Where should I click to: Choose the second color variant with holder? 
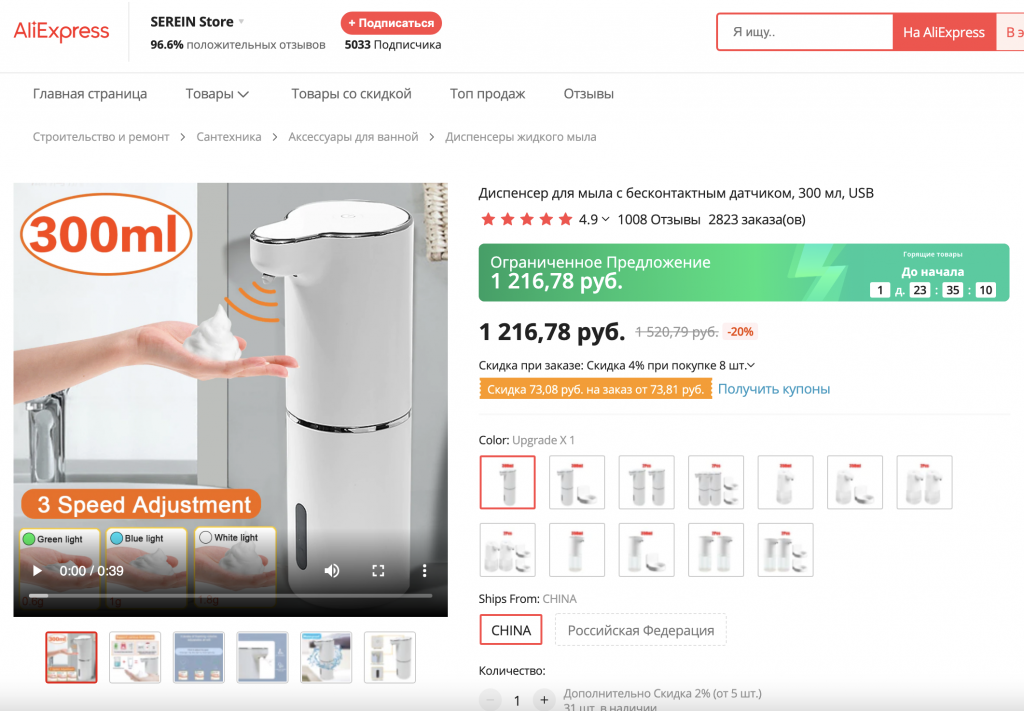pyautogui.click(x=577, y=482)
